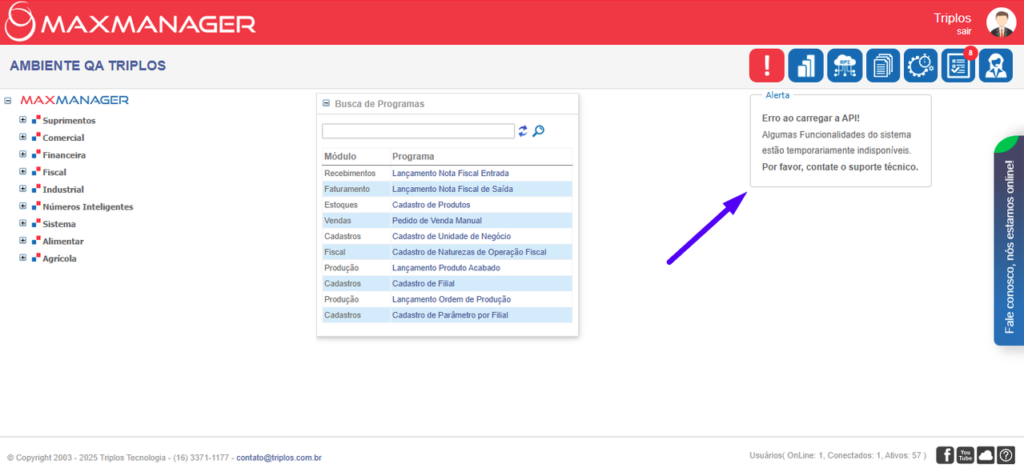Click the contato@triplos.com.br email link
This screenshot has height=468, width=1024.
coord(279,458)
